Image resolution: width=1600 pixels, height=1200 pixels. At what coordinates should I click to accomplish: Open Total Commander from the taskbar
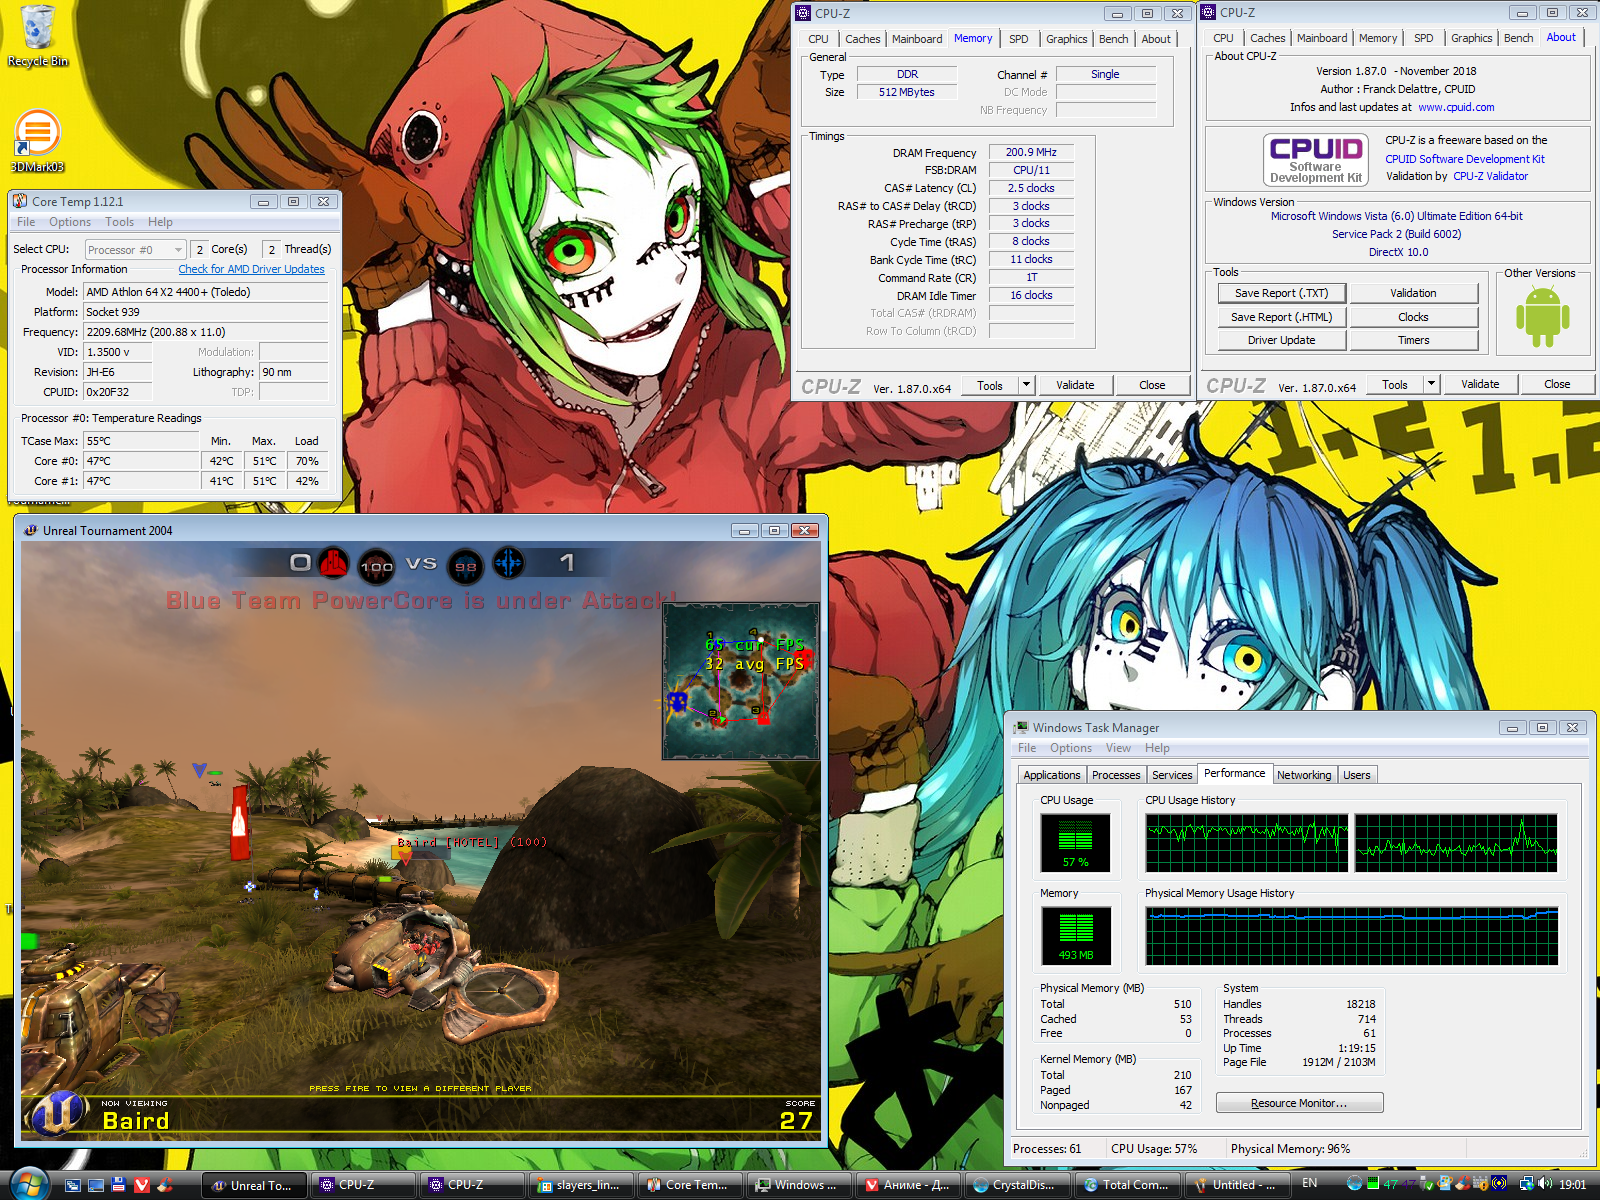pyautogui.click(x=1126, y=1185)
